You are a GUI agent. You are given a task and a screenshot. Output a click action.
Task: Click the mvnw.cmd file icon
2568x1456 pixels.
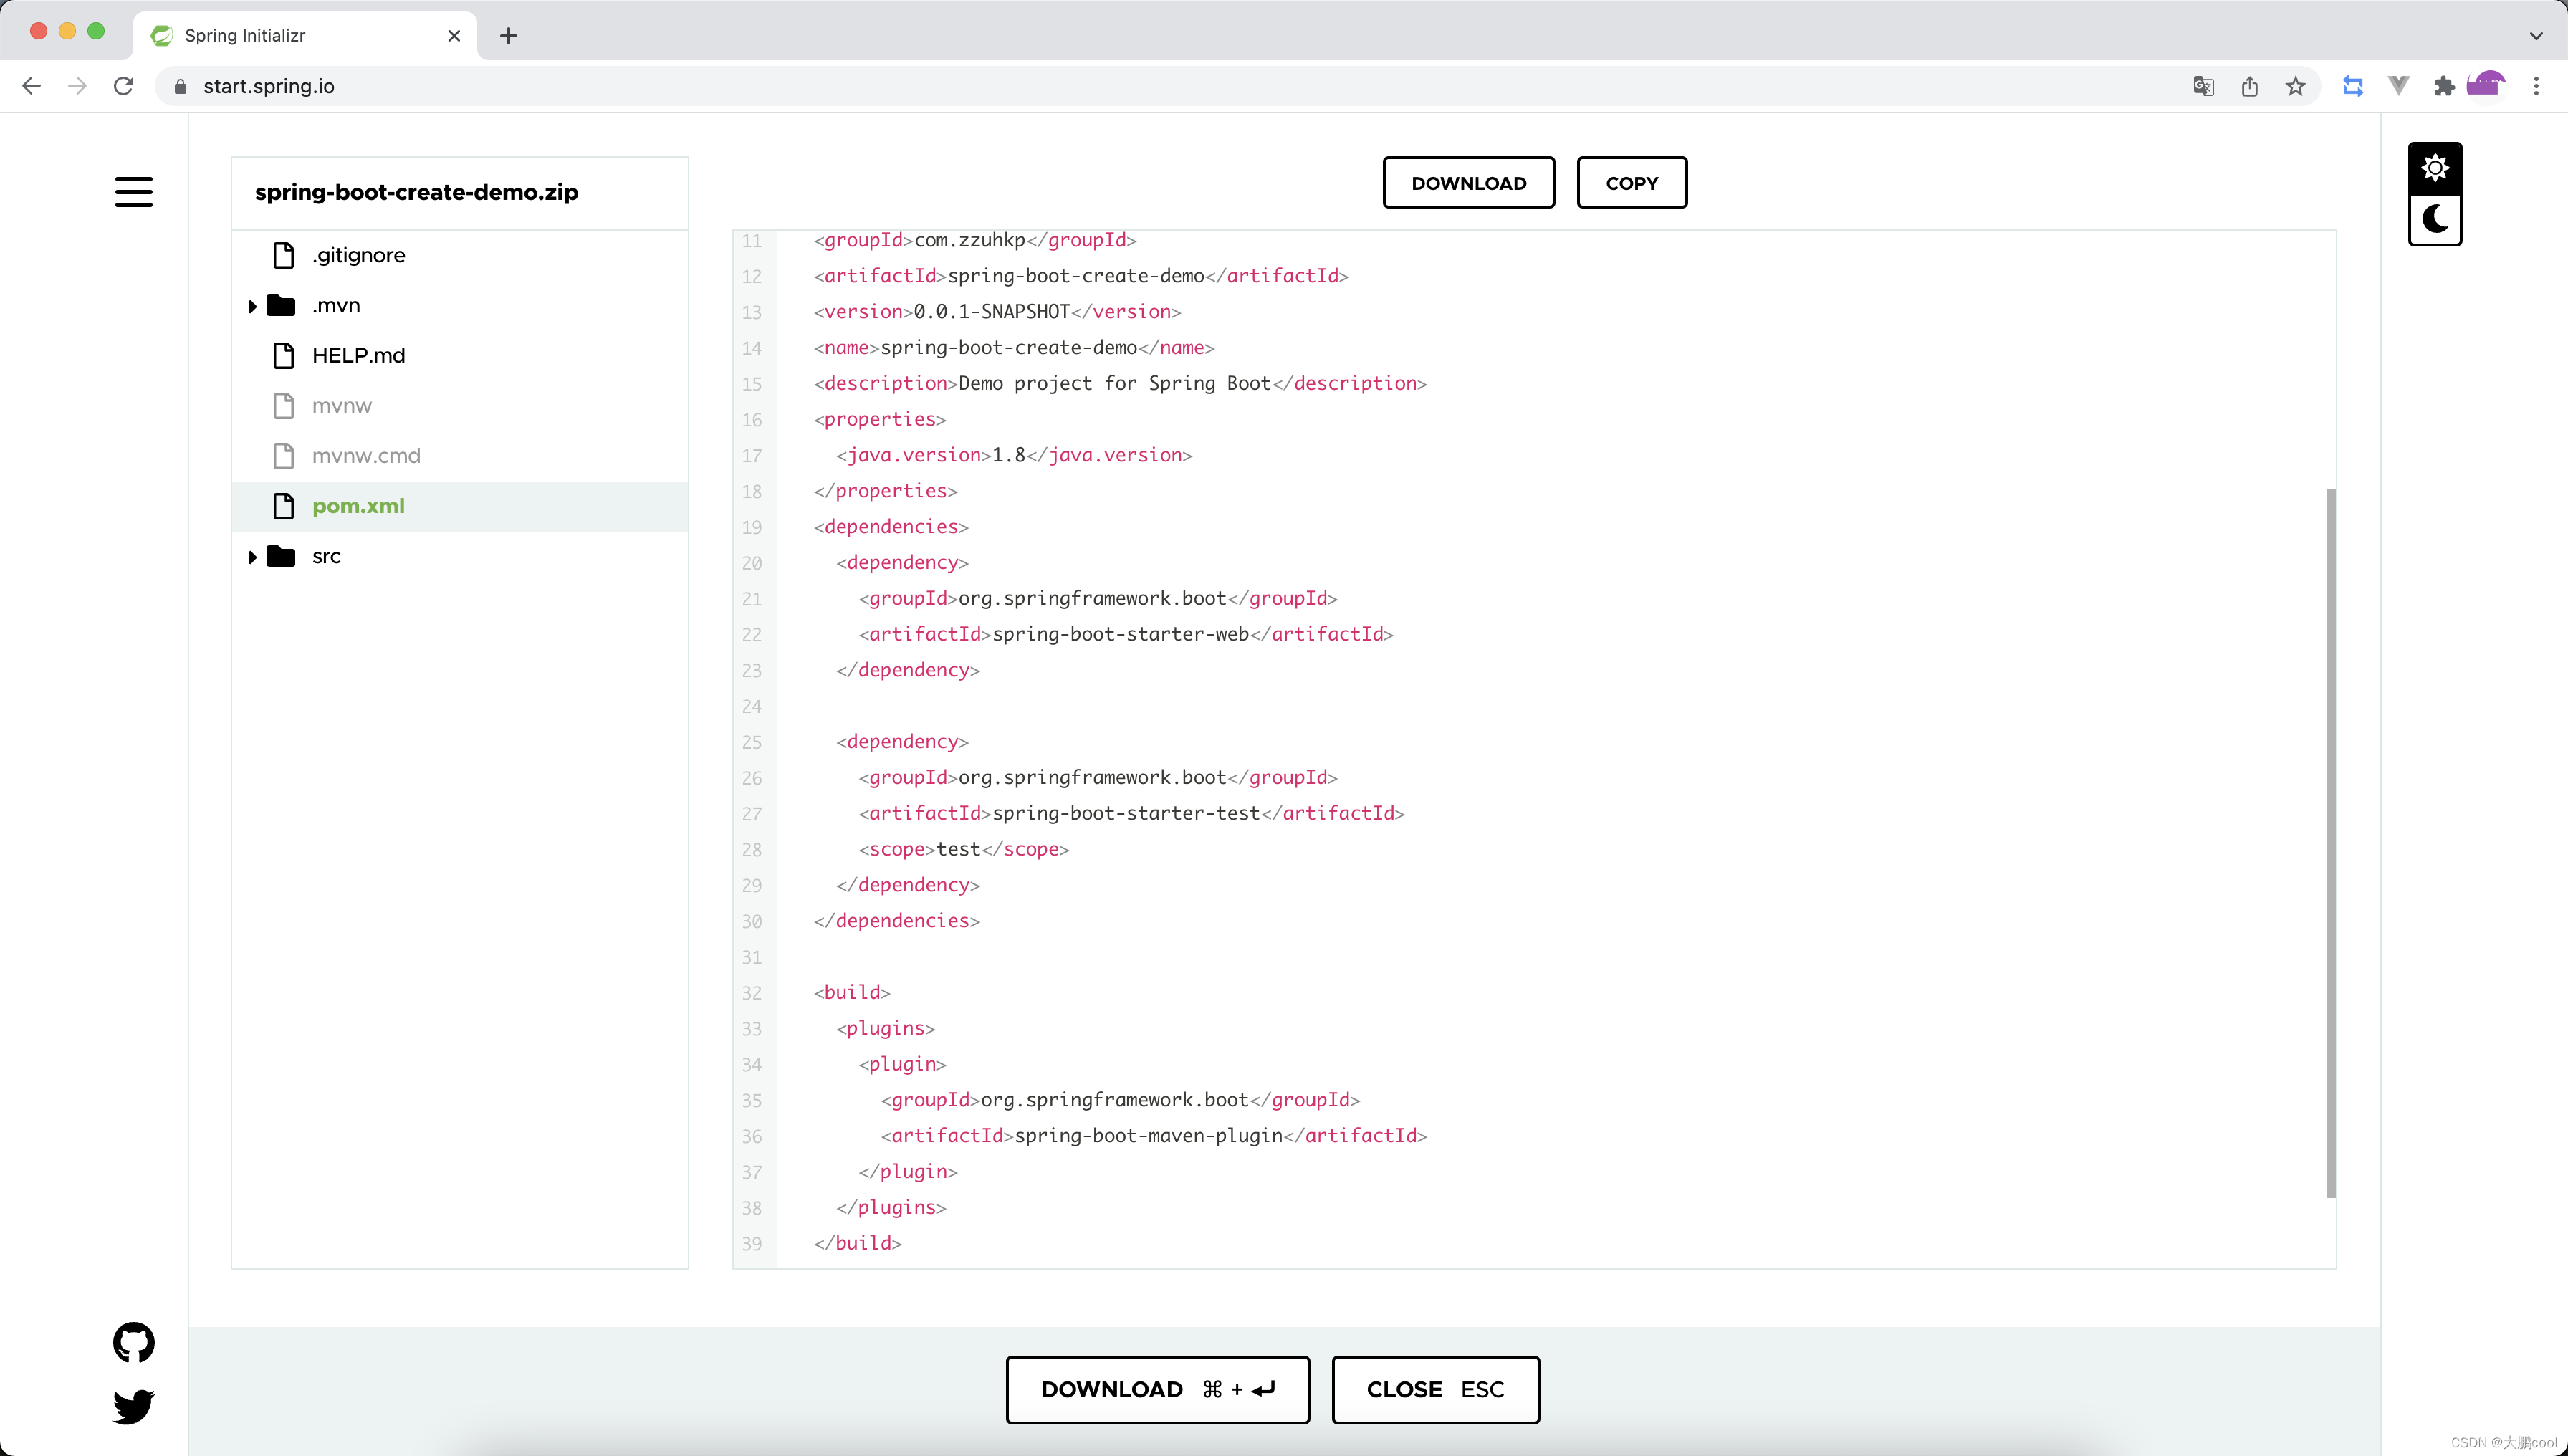[x=283, y=455]
